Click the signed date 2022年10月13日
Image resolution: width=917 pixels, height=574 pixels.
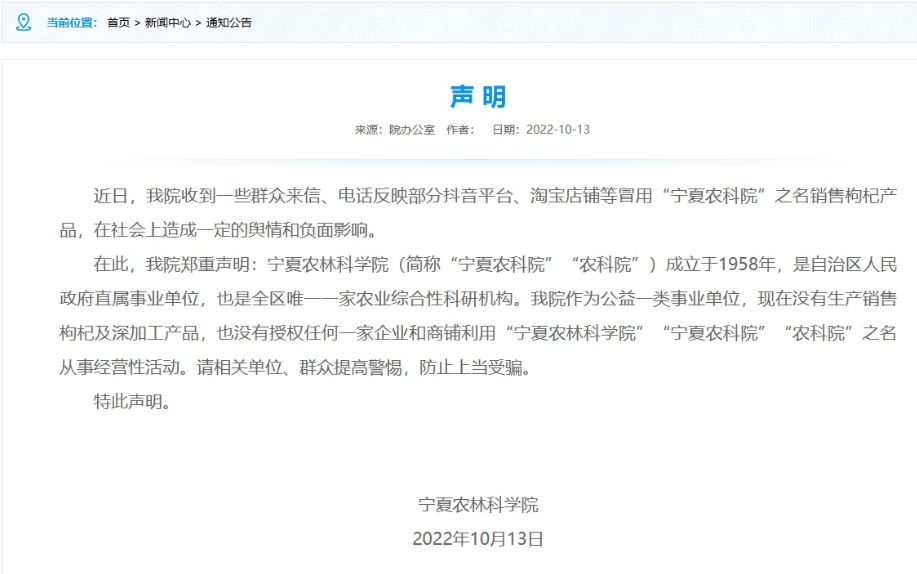(x=478, y=539)
